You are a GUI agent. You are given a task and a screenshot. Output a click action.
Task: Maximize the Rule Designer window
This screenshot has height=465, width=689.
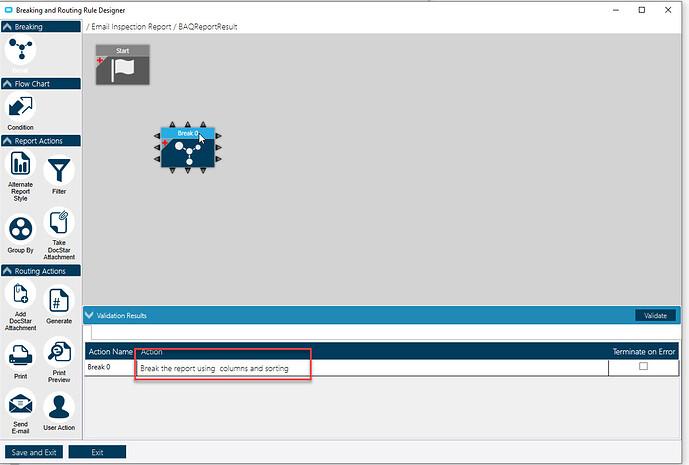click(x=642, y=10)
